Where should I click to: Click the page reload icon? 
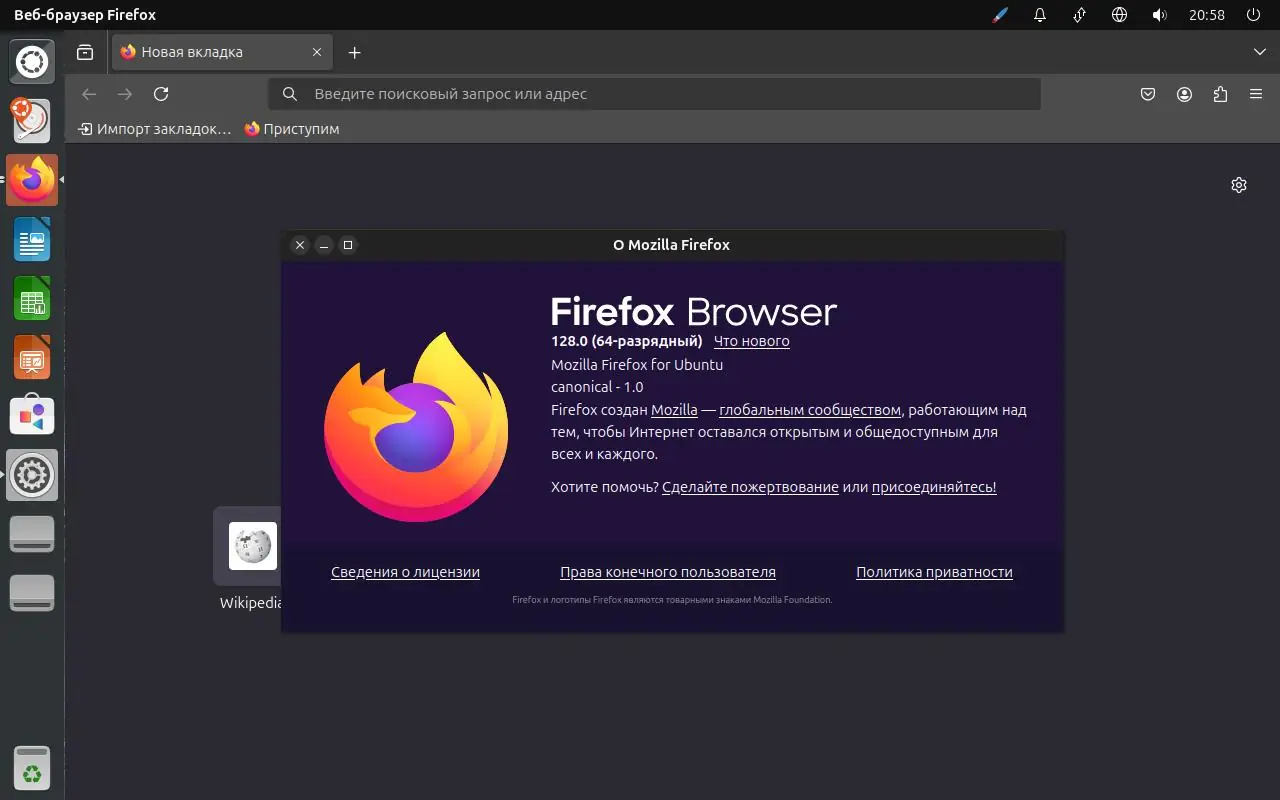point(161,93)
